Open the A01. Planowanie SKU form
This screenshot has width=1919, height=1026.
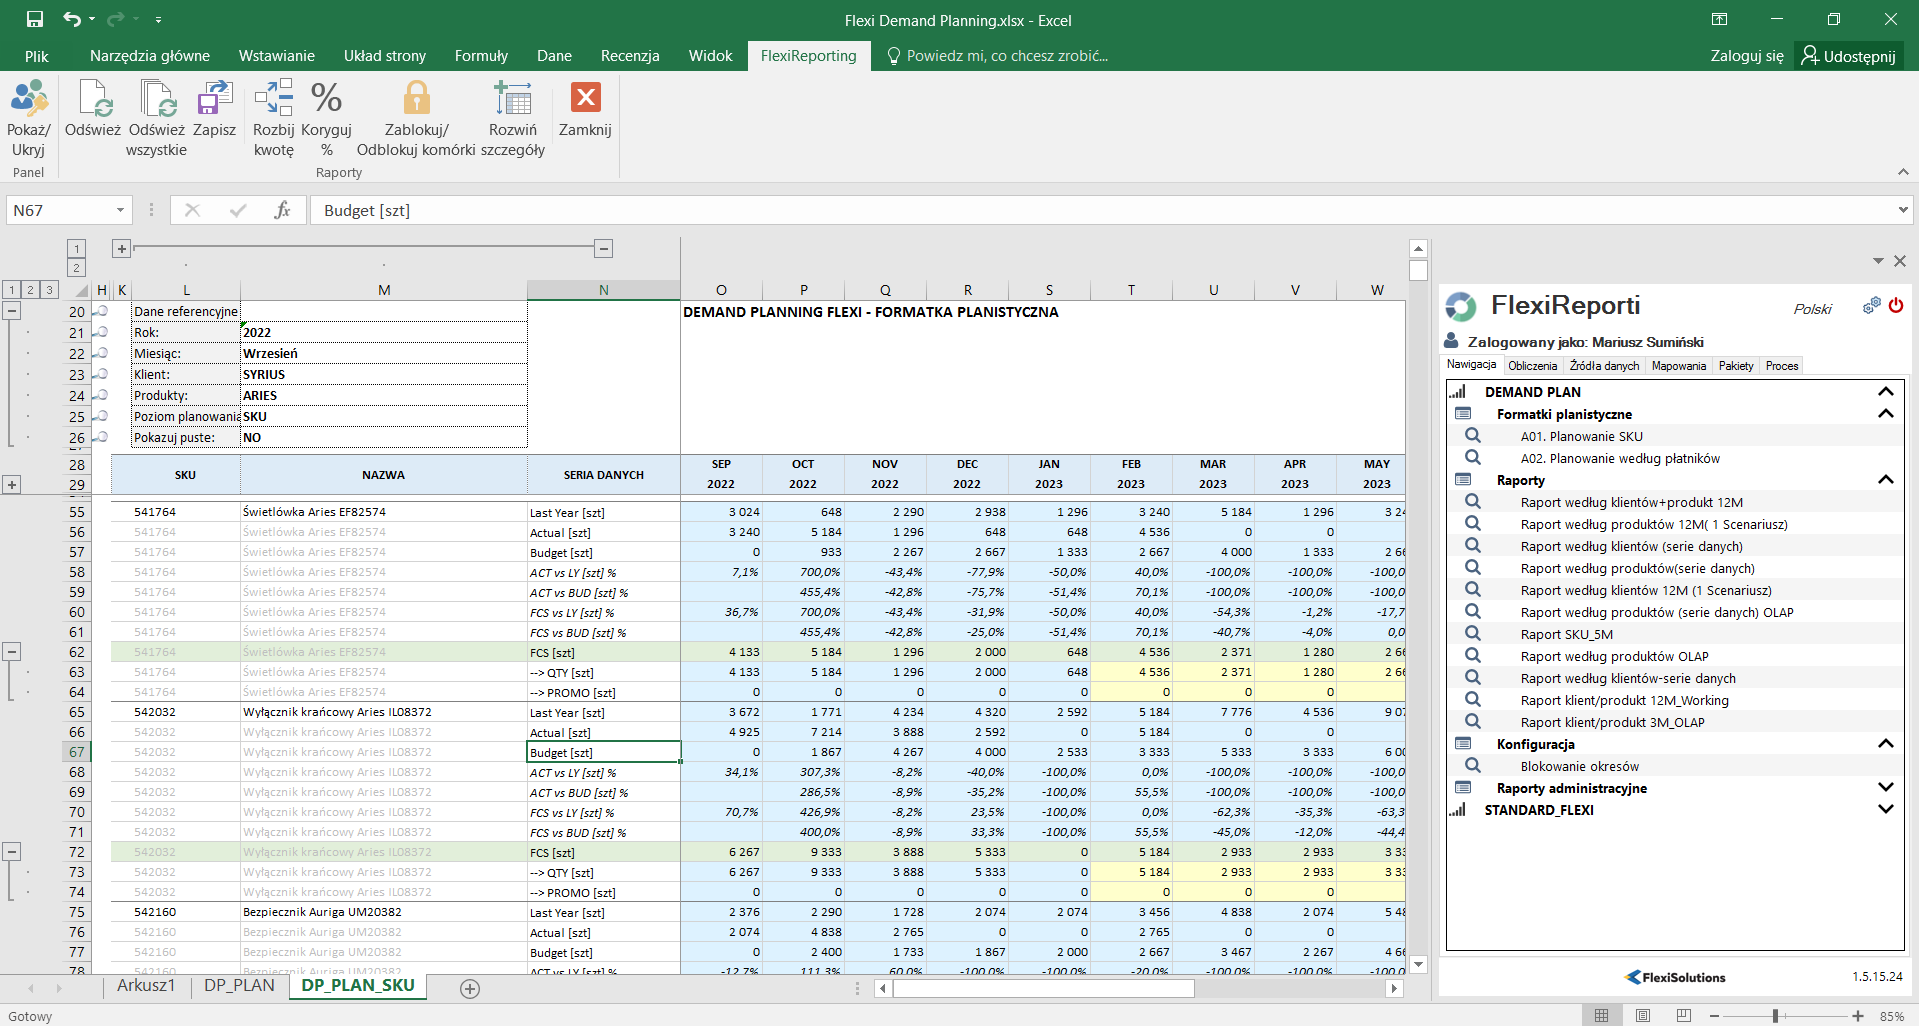(x=1581, y=436)
